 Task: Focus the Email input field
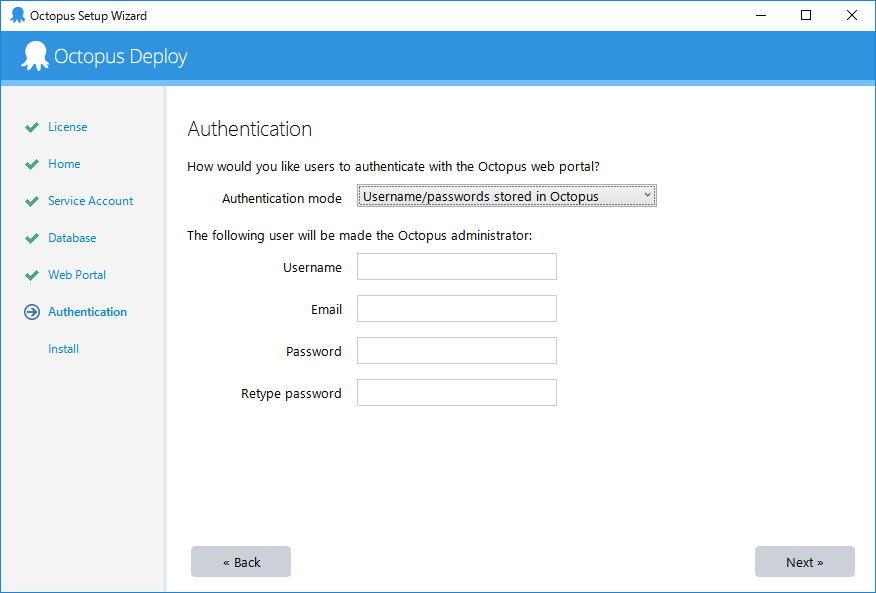456,309
